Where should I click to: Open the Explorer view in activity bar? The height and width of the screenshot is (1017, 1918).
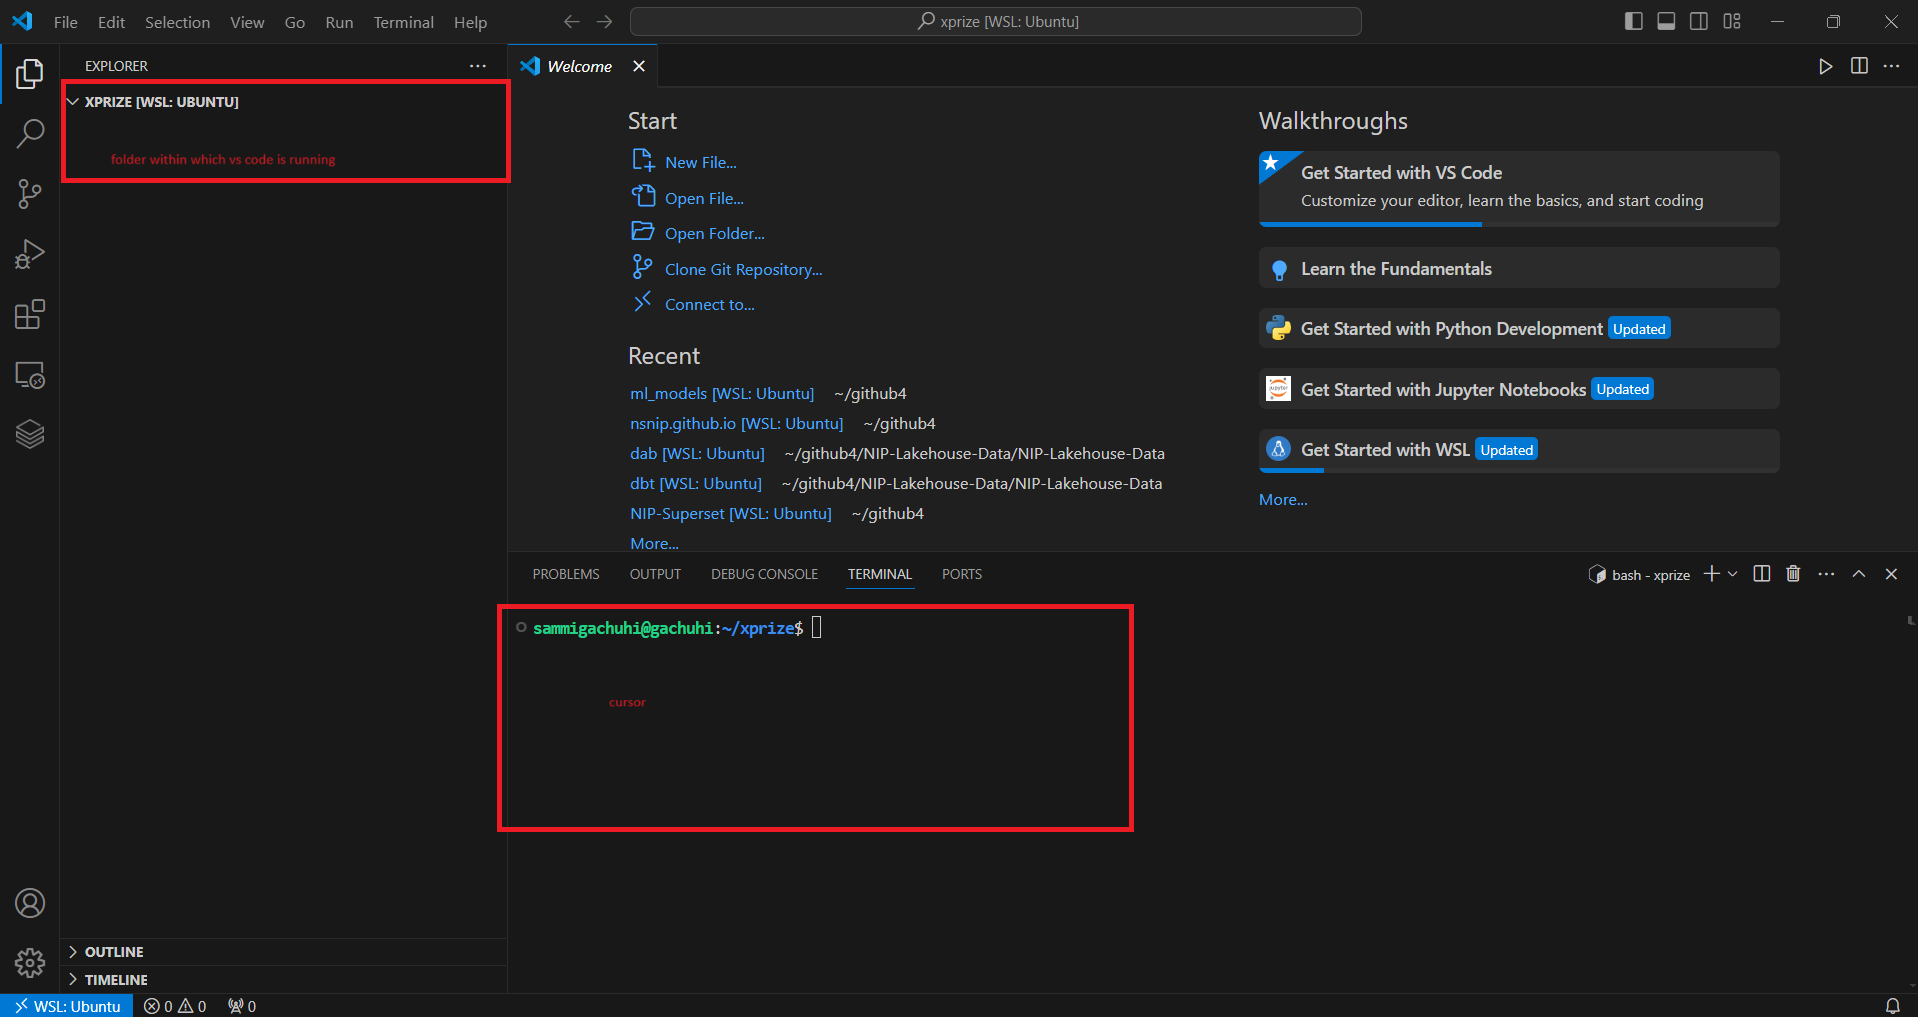point(30,73)
